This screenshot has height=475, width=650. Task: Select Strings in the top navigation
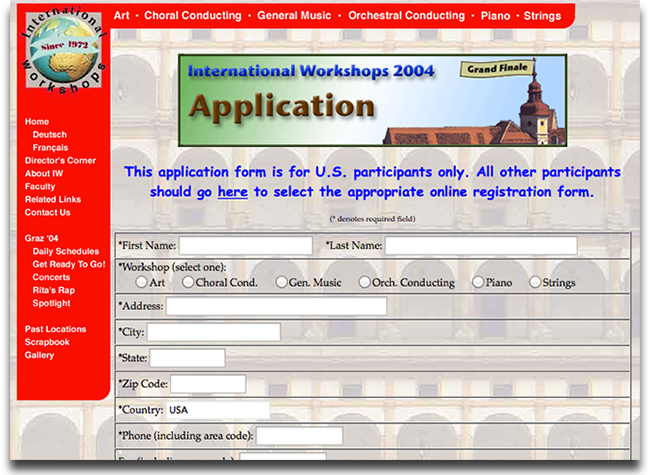point(542,16)
